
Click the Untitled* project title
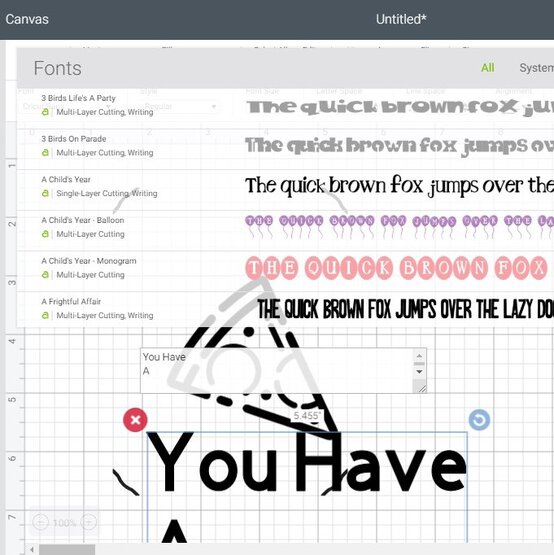[x=401, y=19]
